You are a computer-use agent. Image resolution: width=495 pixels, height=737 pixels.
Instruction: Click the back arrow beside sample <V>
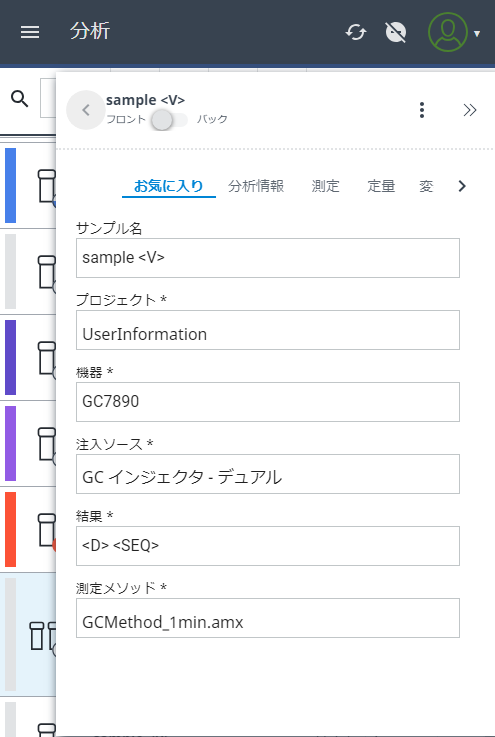(x=86, y=110)
